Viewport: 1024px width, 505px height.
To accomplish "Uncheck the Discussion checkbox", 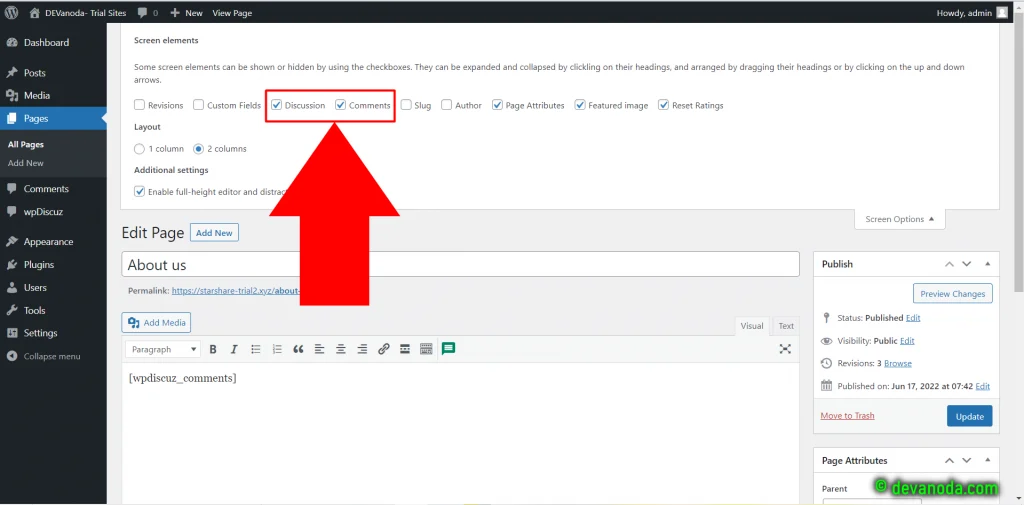I will click(276, 105).
